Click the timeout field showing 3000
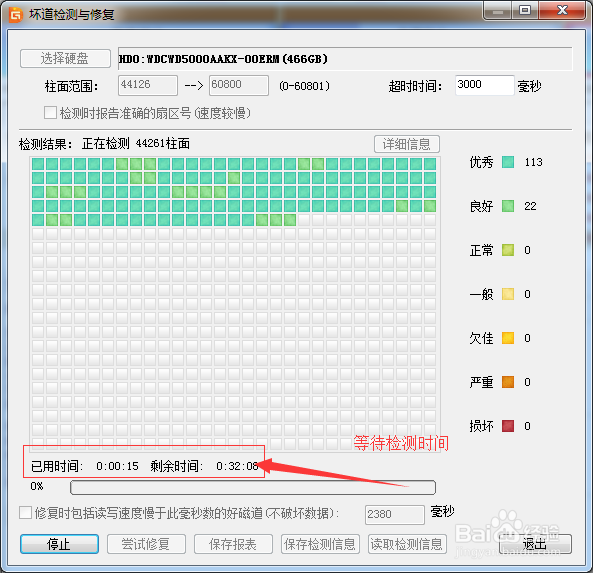This screenshot has width=593, height=573. point(484,85)
